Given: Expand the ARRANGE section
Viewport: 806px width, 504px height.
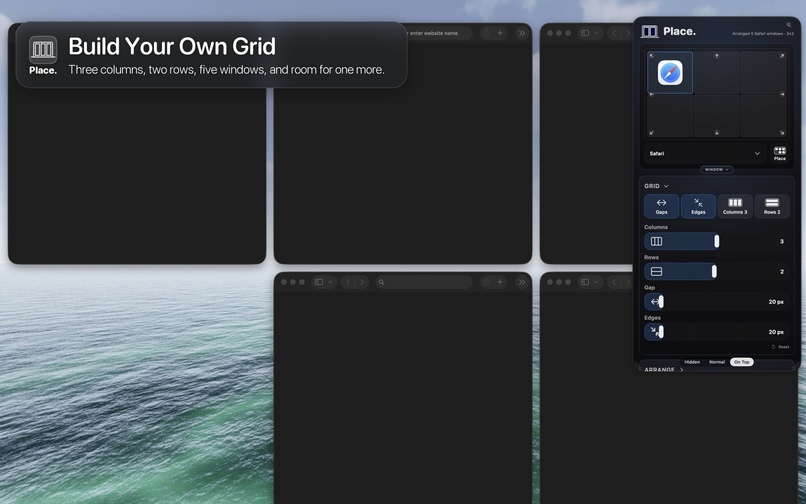Looking at the screenshot, I should coord(664,370).
